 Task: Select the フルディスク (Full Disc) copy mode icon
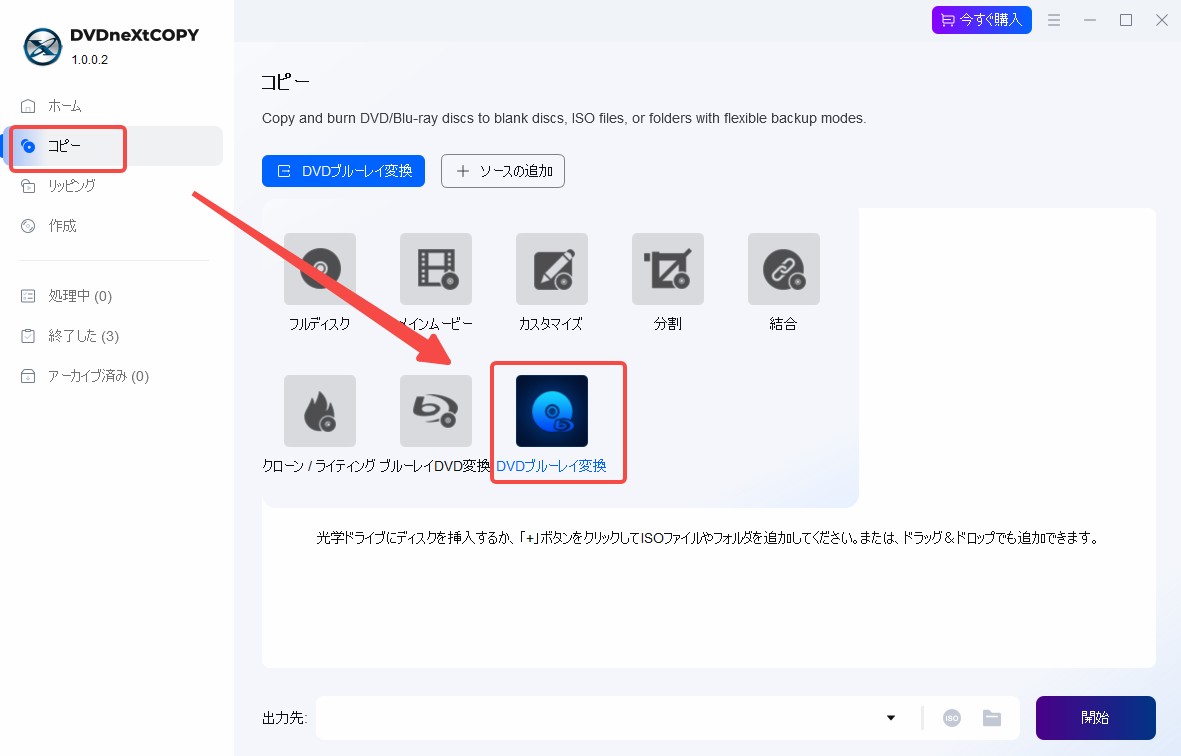tap(319, 269)
